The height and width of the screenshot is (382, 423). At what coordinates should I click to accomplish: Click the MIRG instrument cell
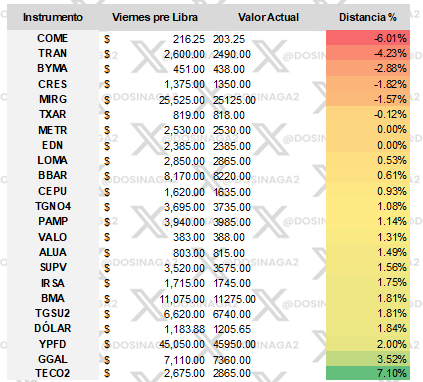53,99
